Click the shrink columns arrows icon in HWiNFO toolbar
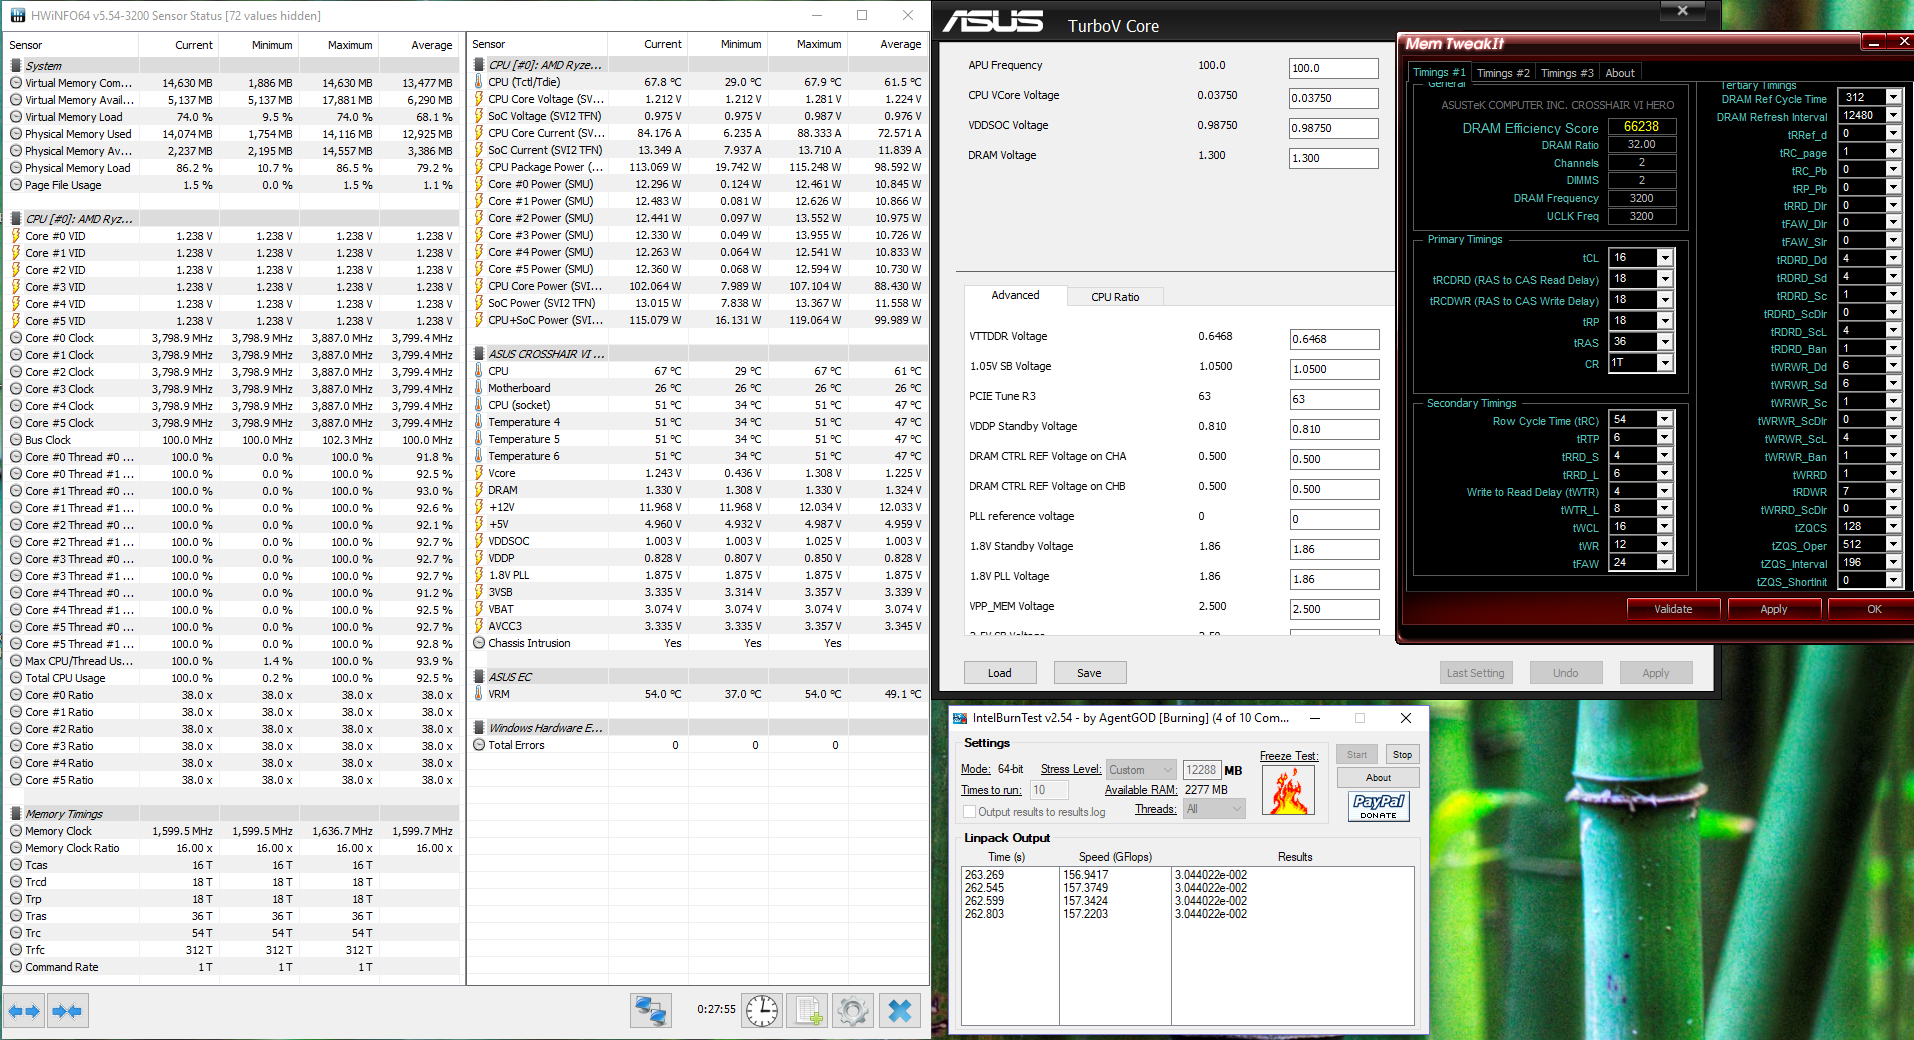 pyautogui.click(x=67, y=1011)
